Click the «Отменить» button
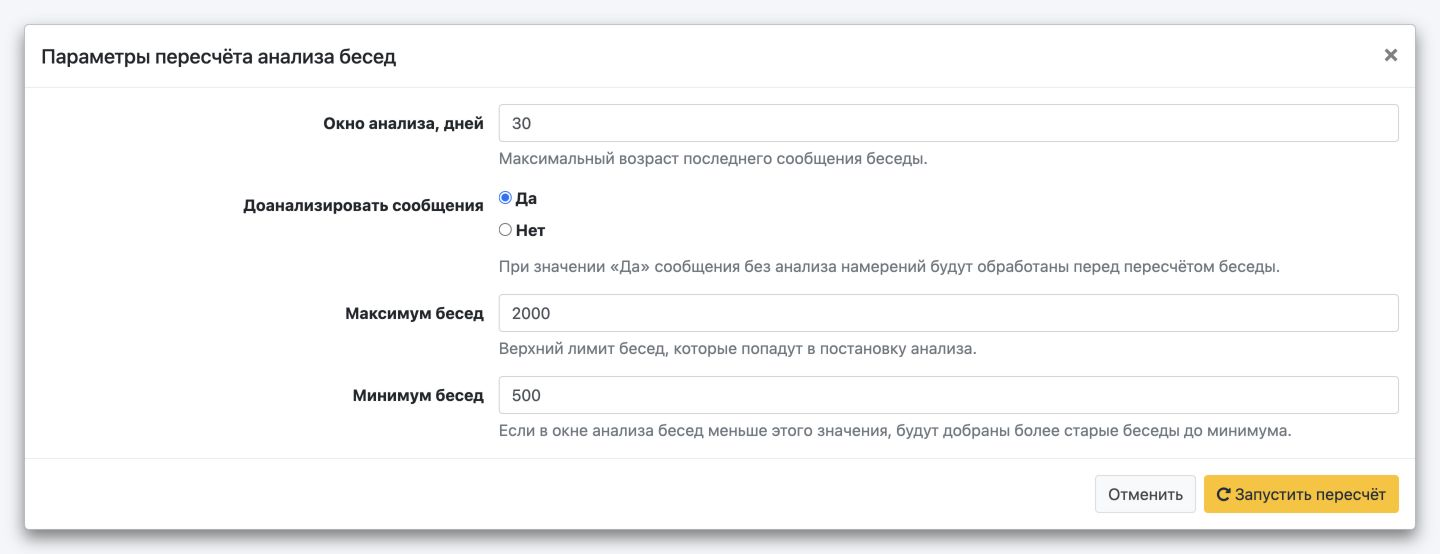Viewport: 1440px width, 554px height. (1145, 494)
